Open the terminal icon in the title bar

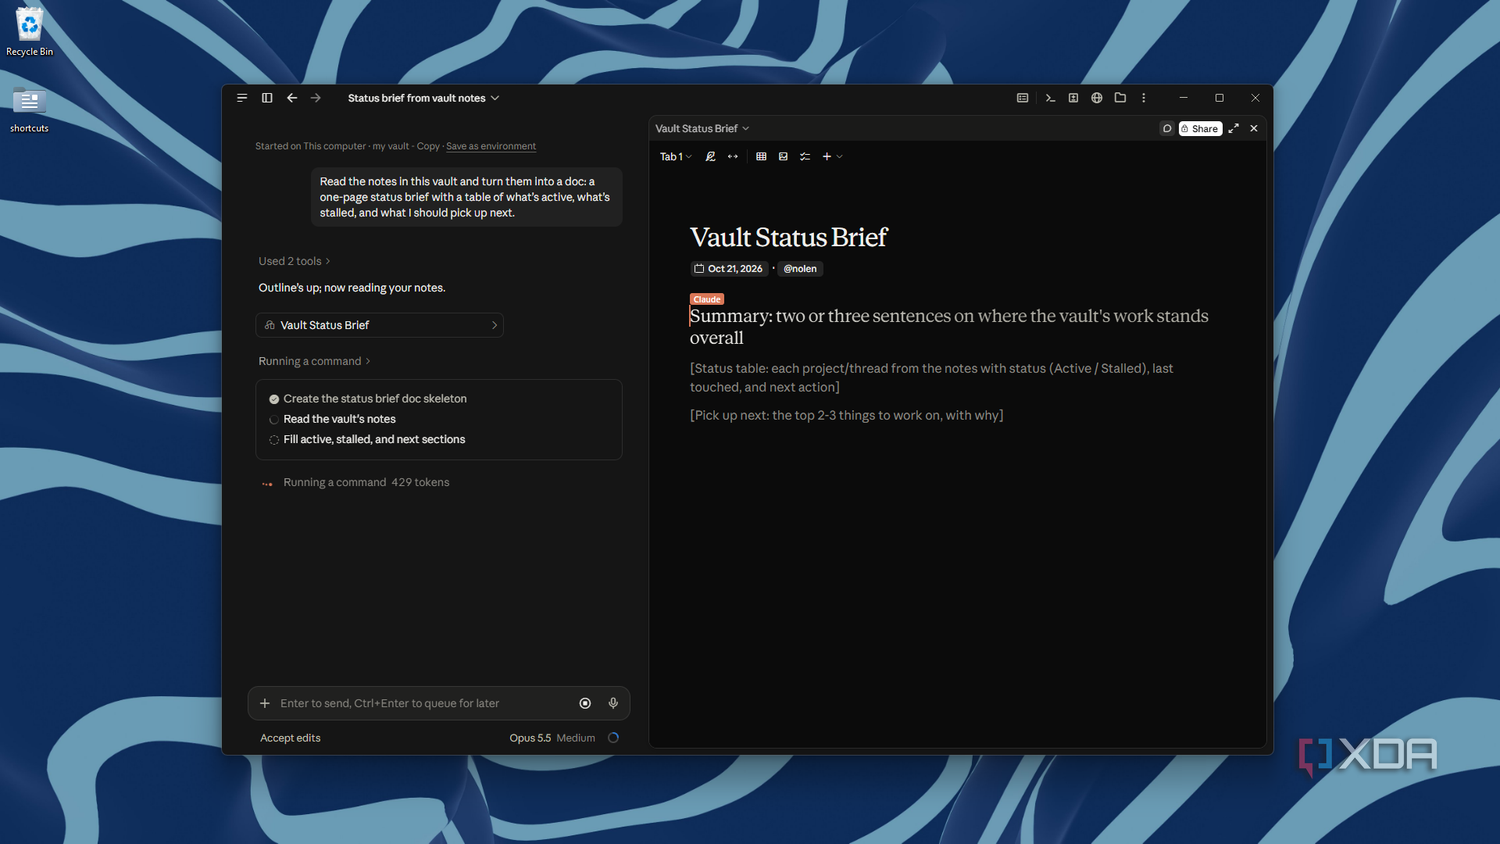tap(1050, 98)
